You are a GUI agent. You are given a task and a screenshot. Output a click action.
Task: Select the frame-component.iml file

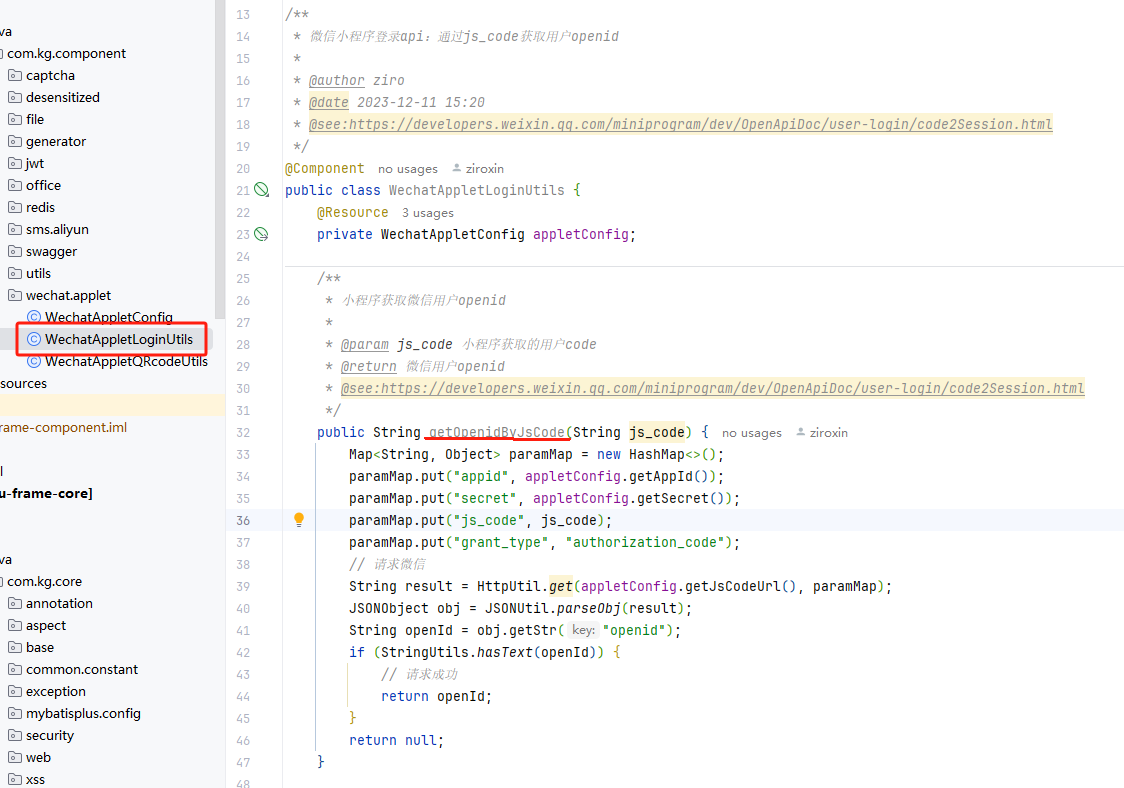[x=63, y=427]
